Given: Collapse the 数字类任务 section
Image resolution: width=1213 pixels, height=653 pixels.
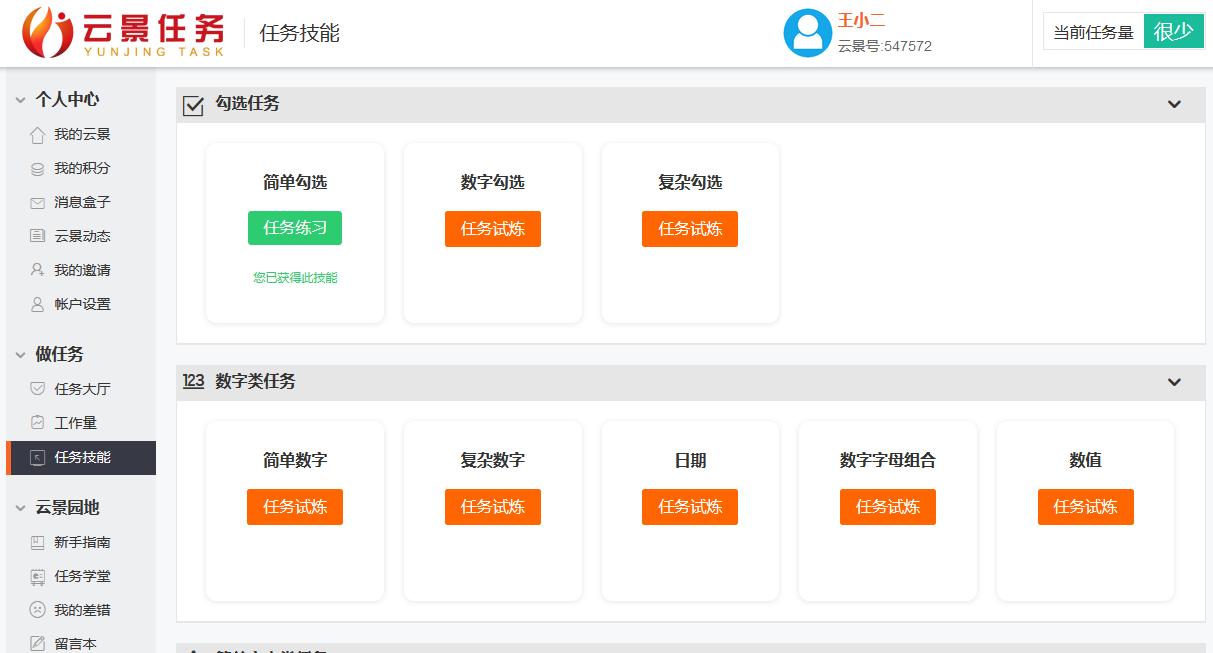Looking at the screenshot, I should click(1175, 382).
